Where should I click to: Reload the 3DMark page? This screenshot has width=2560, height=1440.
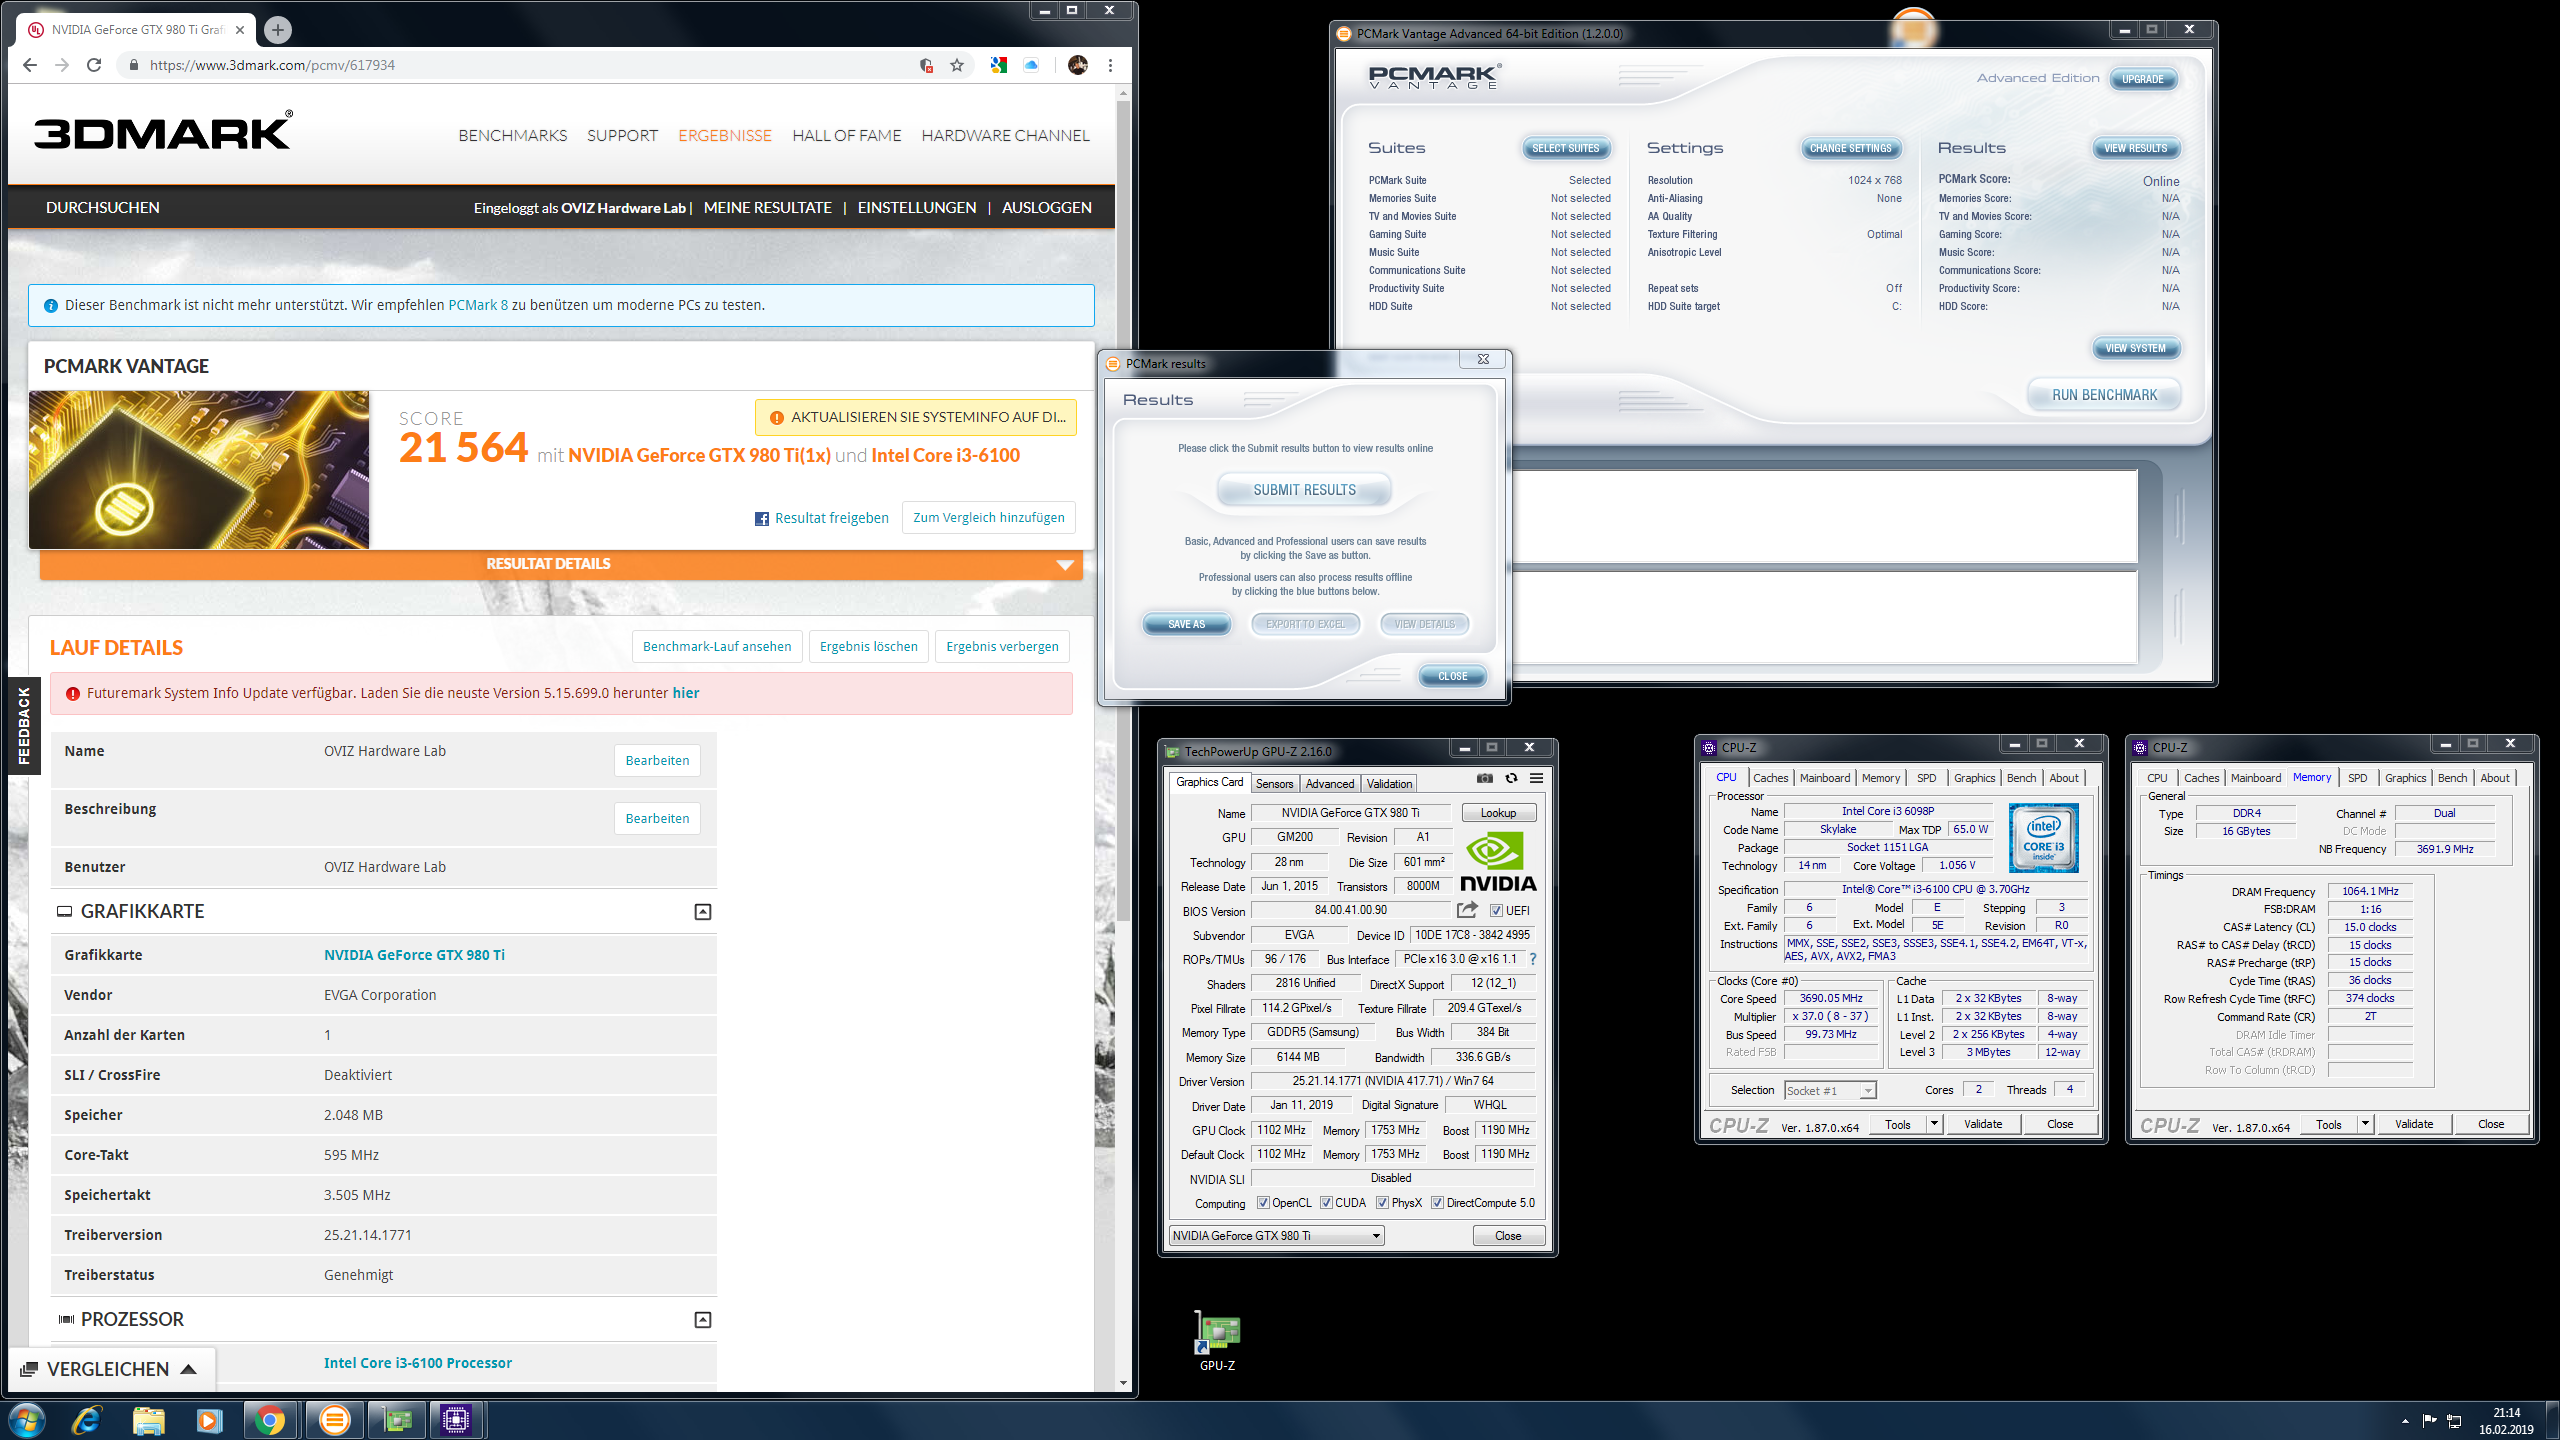click(x=94, y=65)
